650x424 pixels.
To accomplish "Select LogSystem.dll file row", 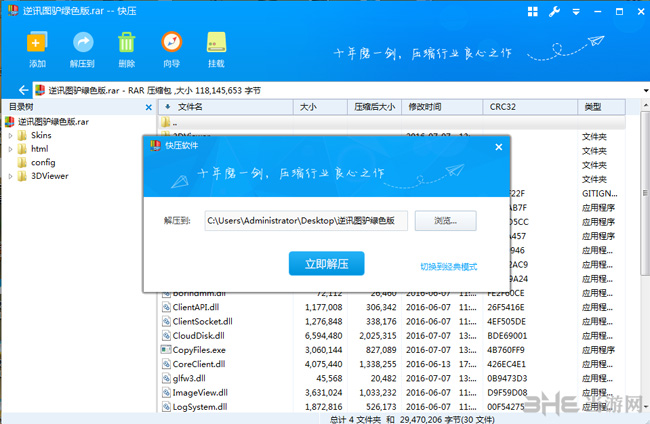I will click(392, 407).
